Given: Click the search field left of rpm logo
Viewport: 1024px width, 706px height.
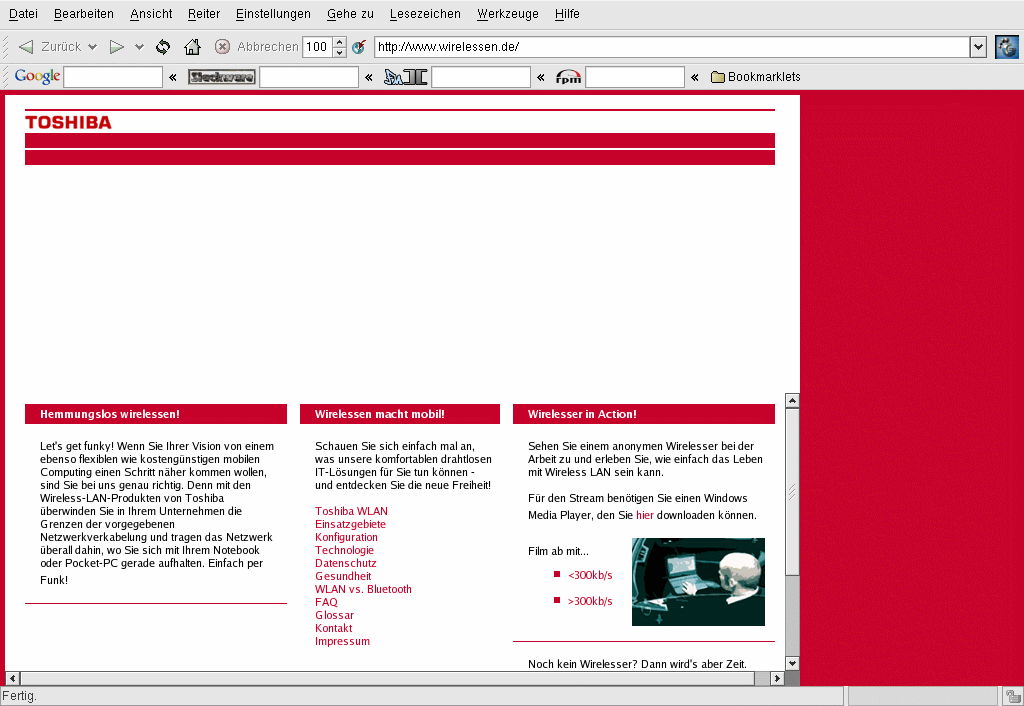Looking at the screenshot, I should [x=481, y=77].
